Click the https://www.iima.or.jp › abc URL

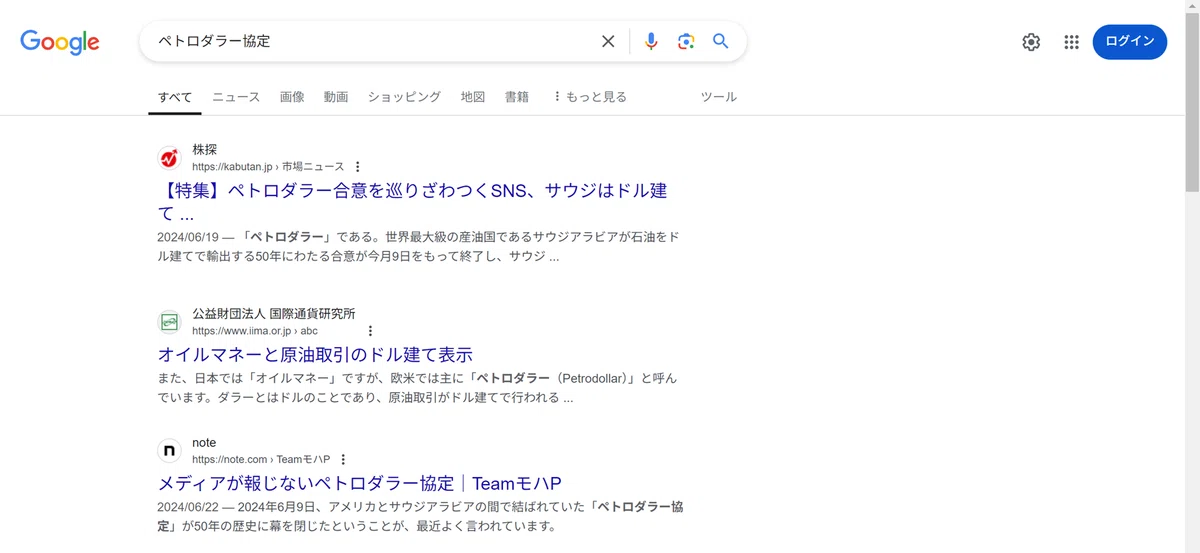coord(255,331)
